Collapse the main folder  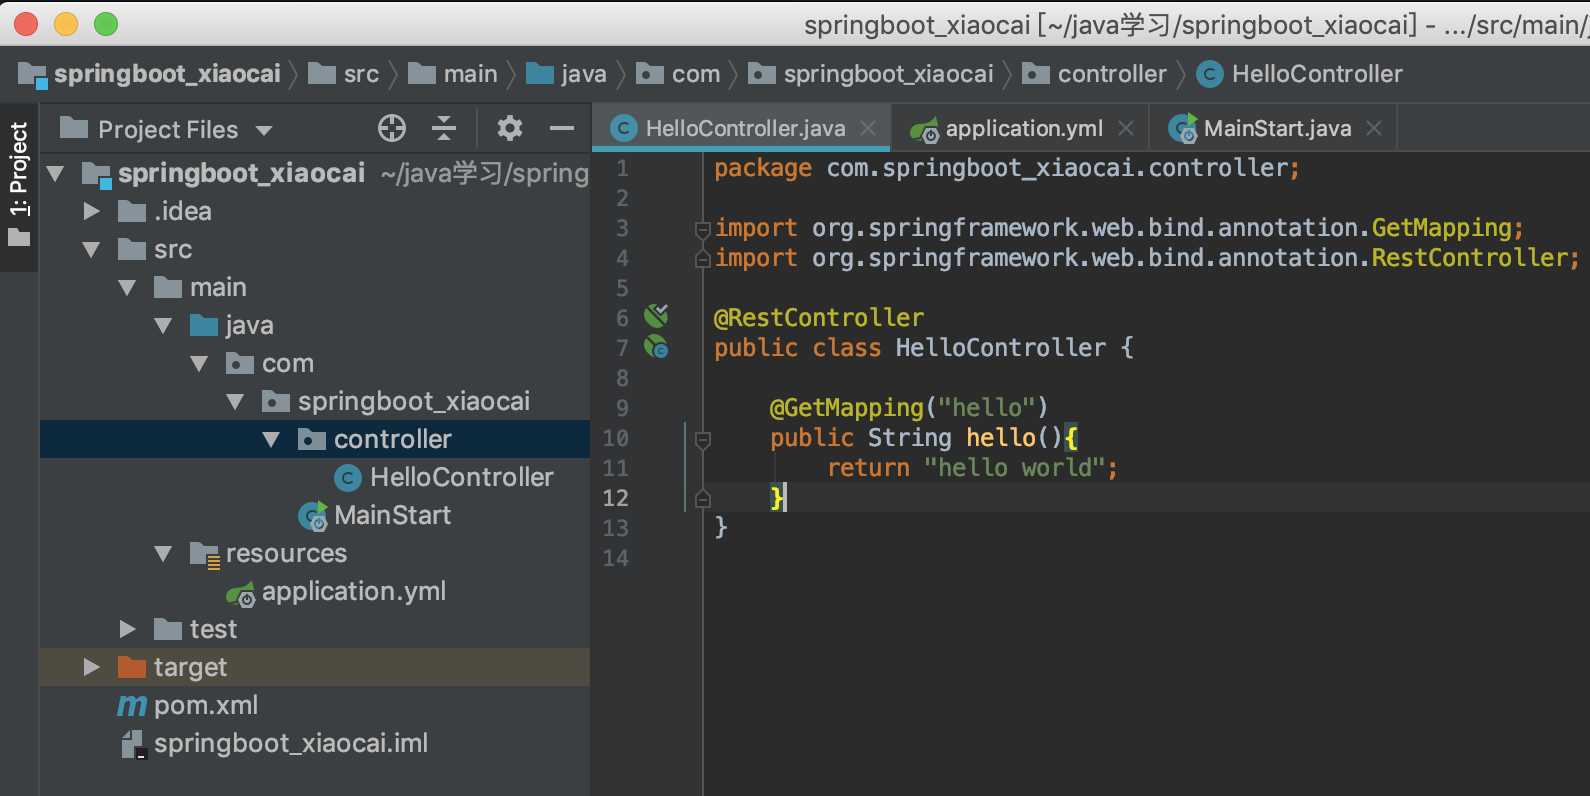pos(128,288)
